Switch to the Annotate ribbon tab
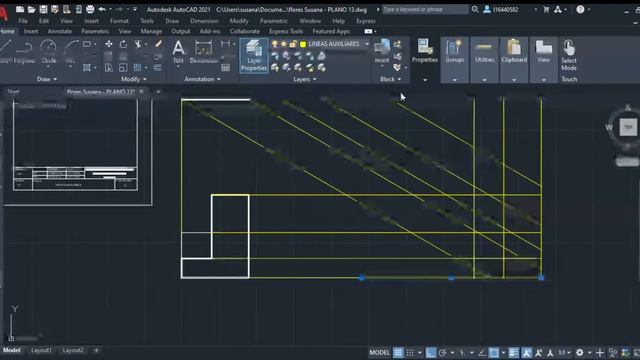The height and width of the screenshot is (360, 640). (60, 31)
